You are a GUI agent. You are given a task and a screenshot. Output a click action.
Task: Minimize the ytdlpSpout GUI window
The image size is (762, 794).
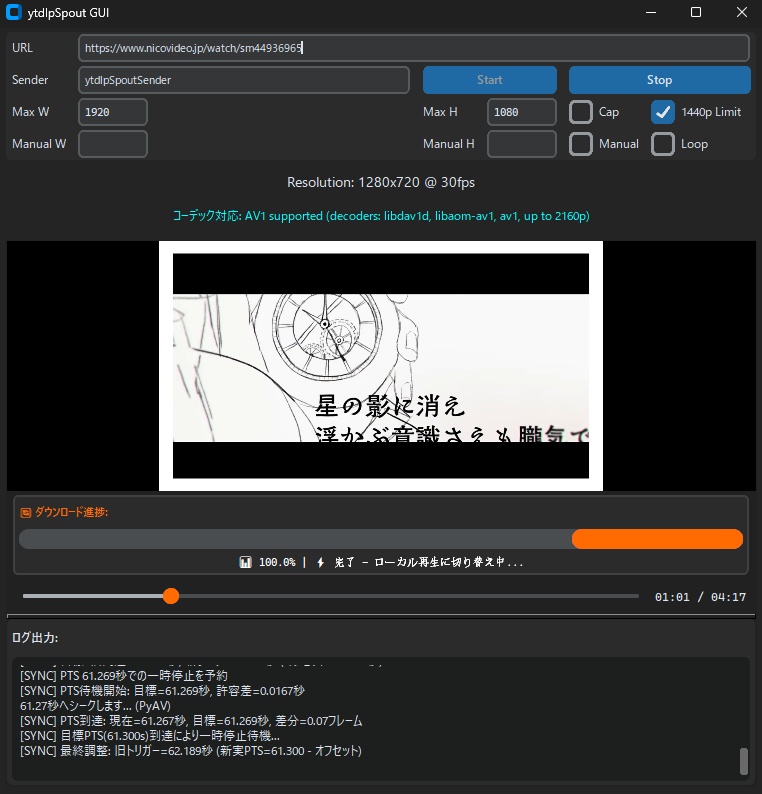[x=651, y=12]
